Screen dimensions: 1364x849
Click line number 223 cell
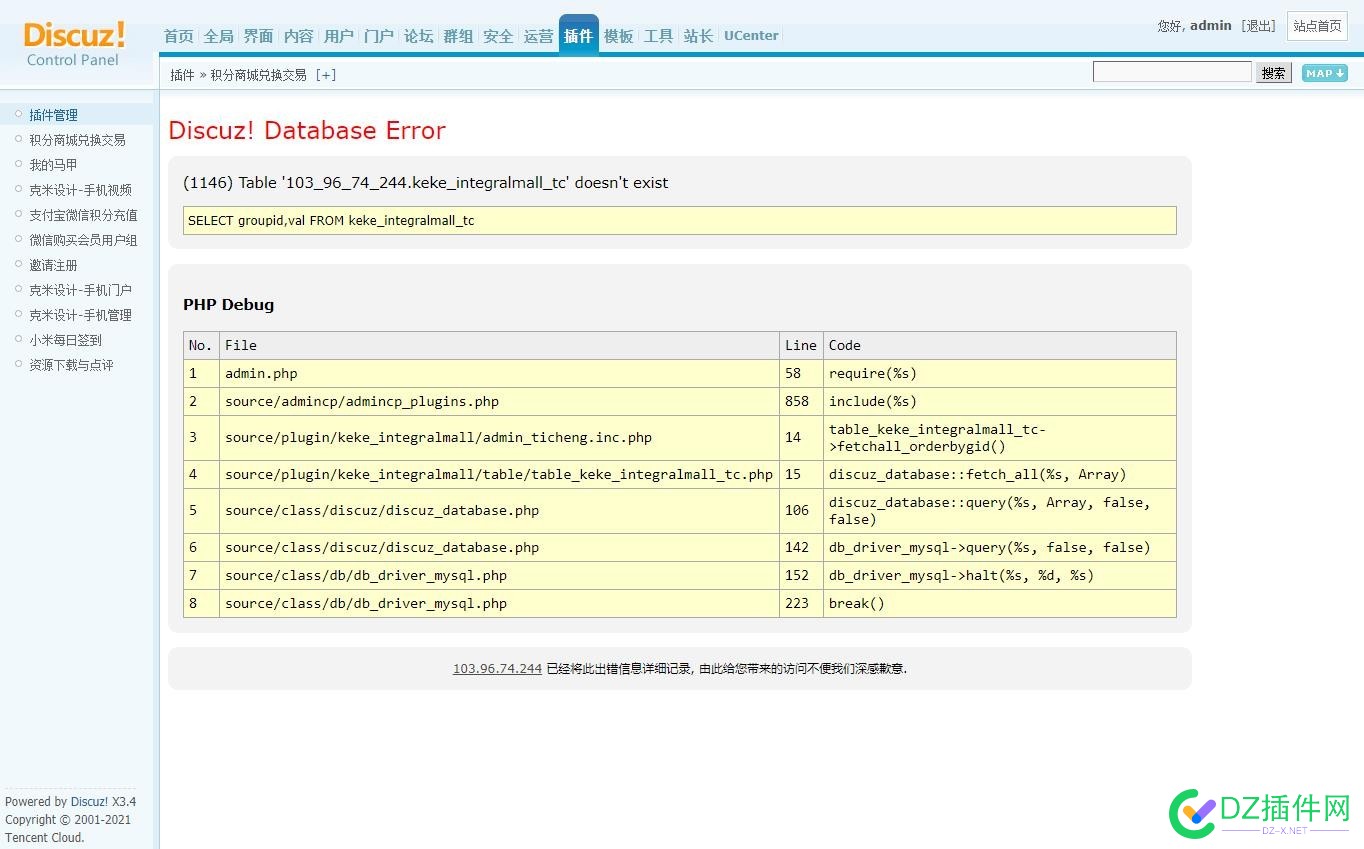click(801, 603)
